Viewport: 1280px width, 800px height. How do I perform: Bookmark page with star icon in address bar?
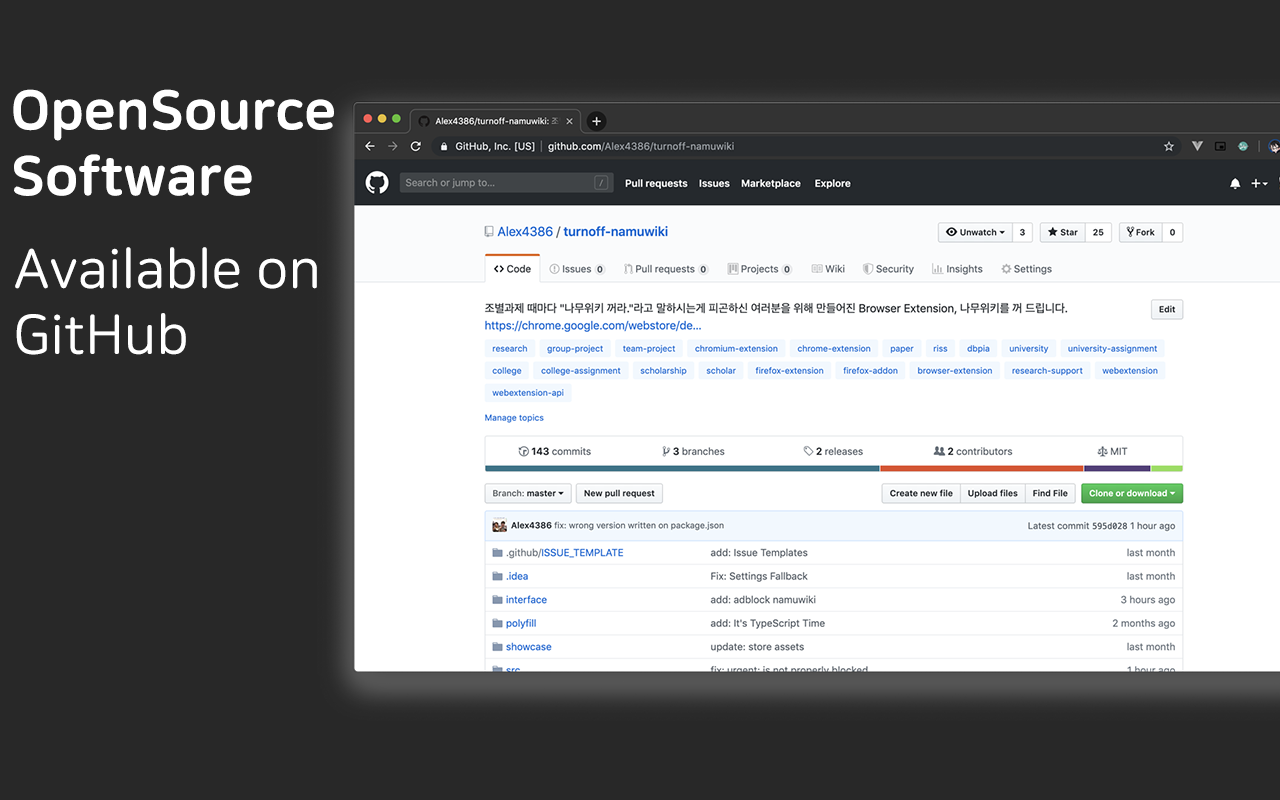click(1169, 146)
